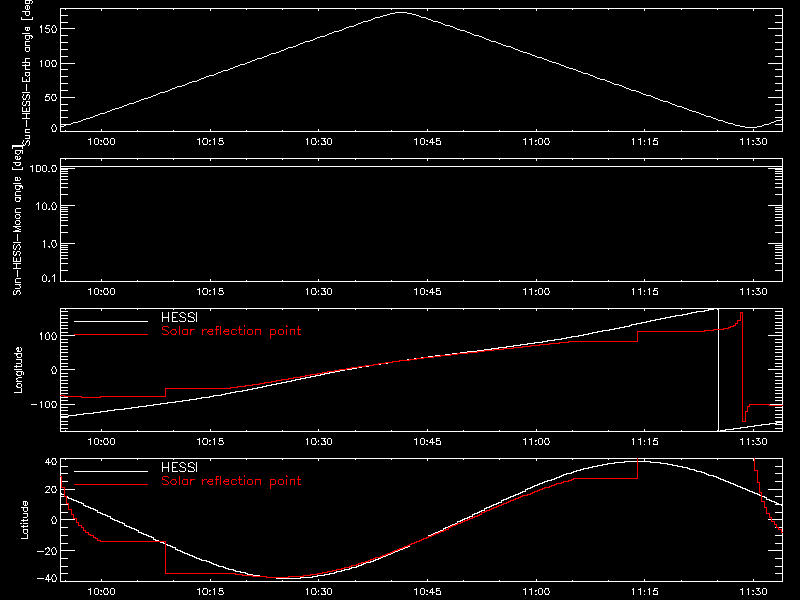
Task: Click the 10:00 time label under Longitude plot
Action: (102, 442)
